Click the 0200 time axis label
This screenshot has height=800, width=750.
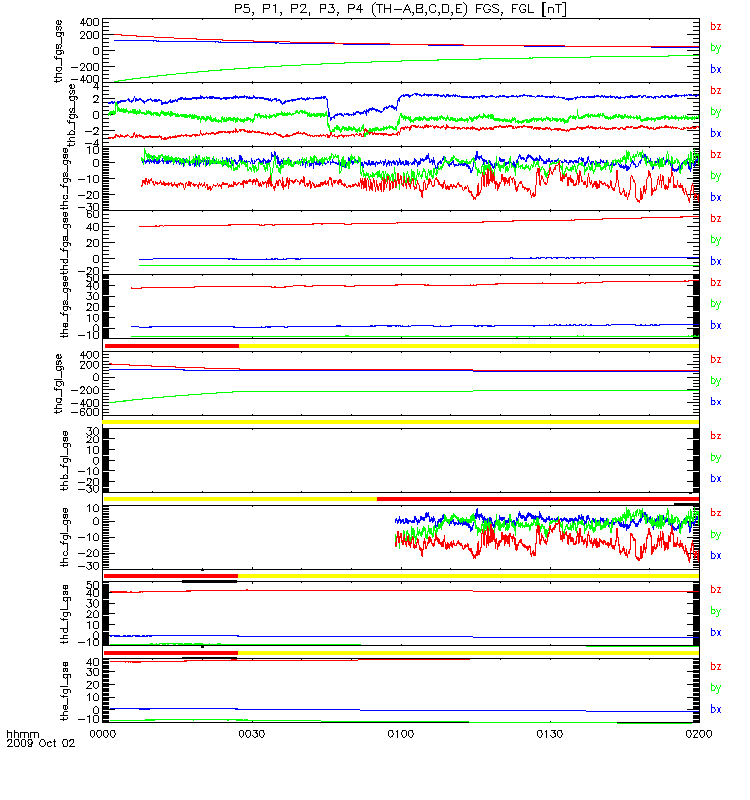tap(699, 734)
